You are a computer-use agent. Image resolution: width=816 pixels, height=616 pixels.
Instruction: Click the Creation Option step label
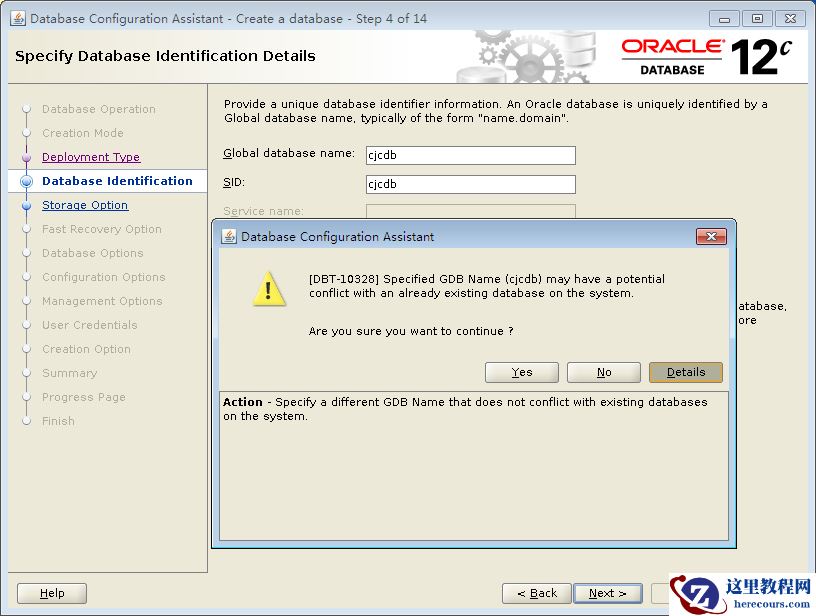click(x=86, y=349)
